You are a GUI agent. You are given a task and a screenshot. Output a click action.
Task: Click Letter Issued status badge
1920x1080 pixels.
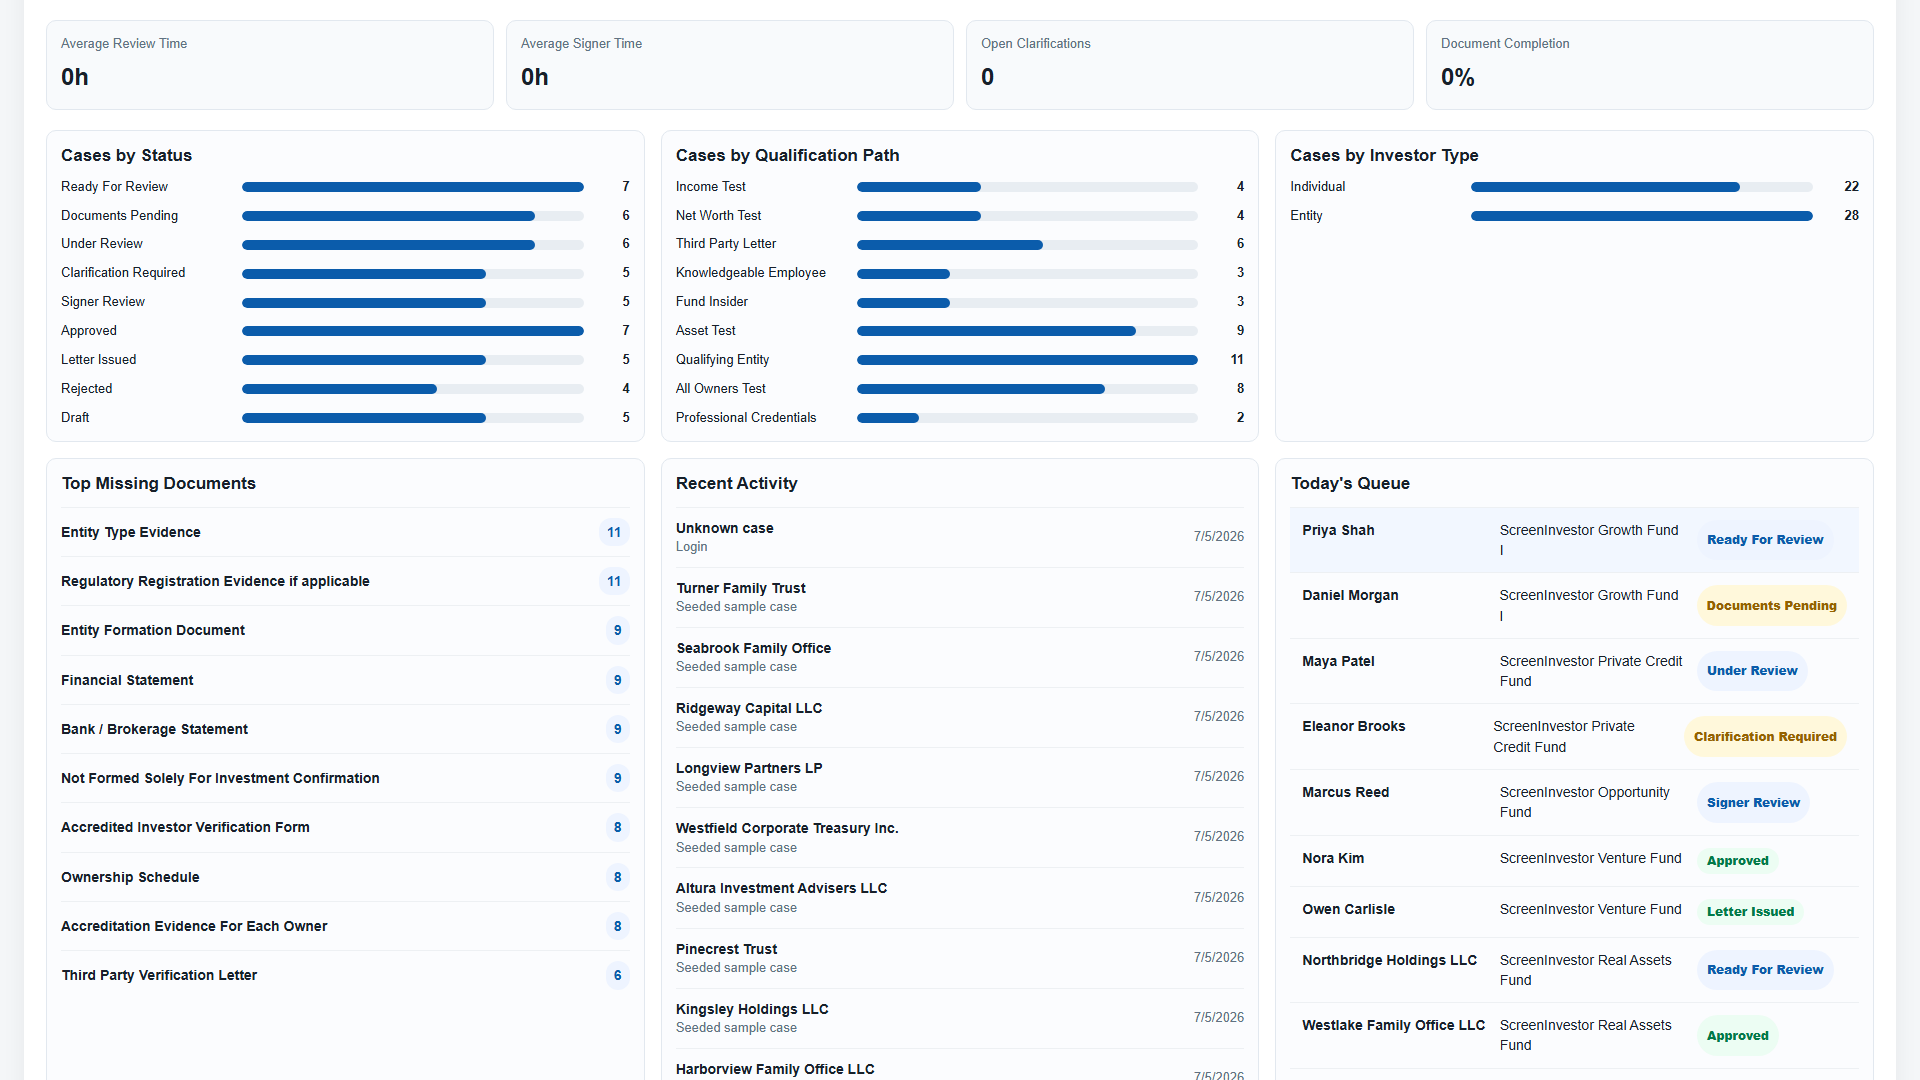(x=1750, y=912)
